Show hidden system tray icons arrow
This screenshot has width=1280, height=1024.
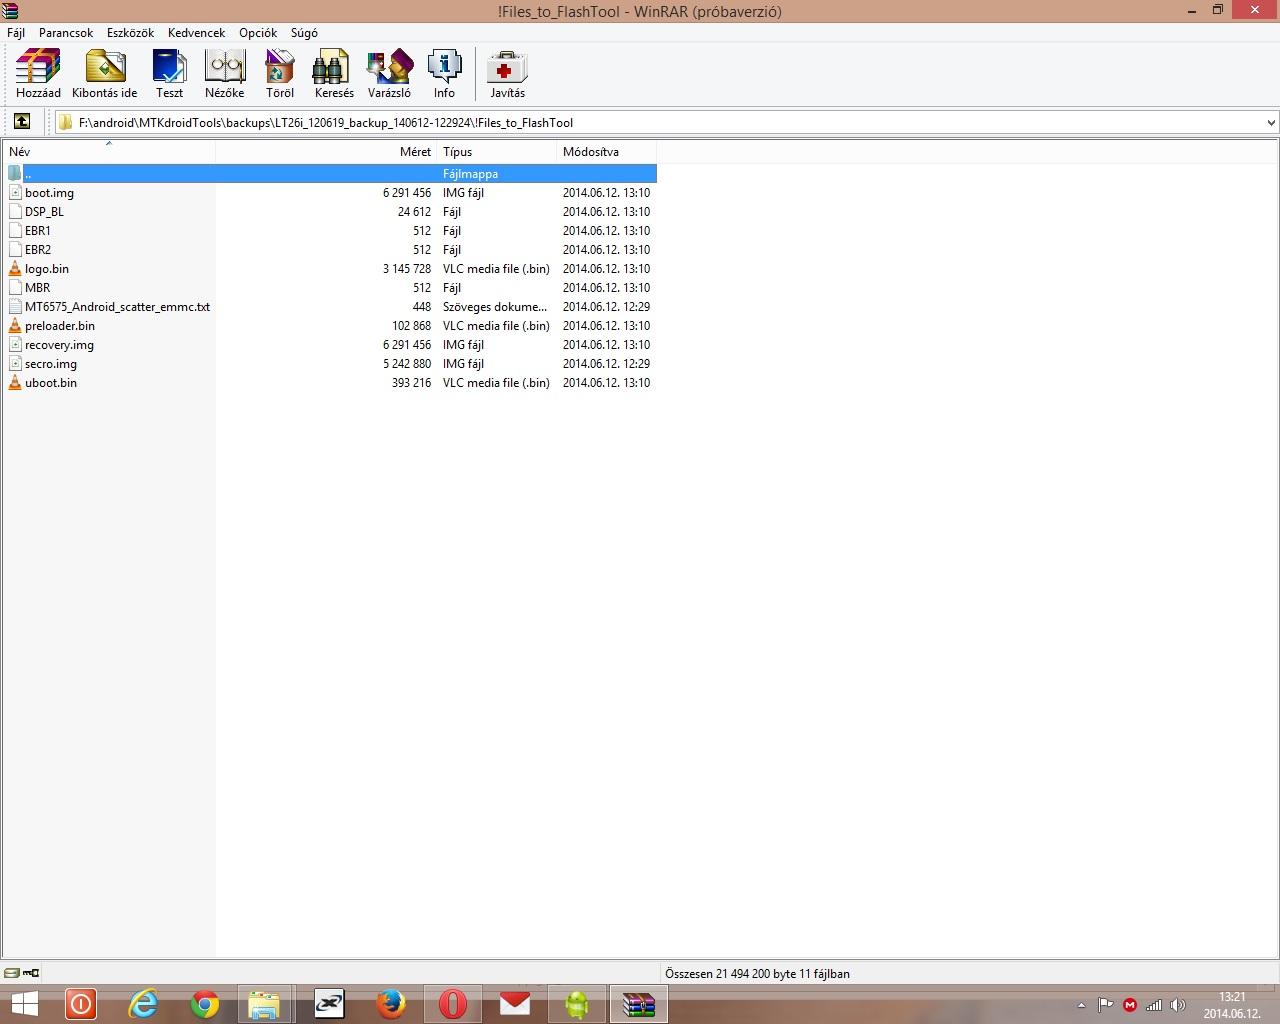click(x=1081, y=1005)
